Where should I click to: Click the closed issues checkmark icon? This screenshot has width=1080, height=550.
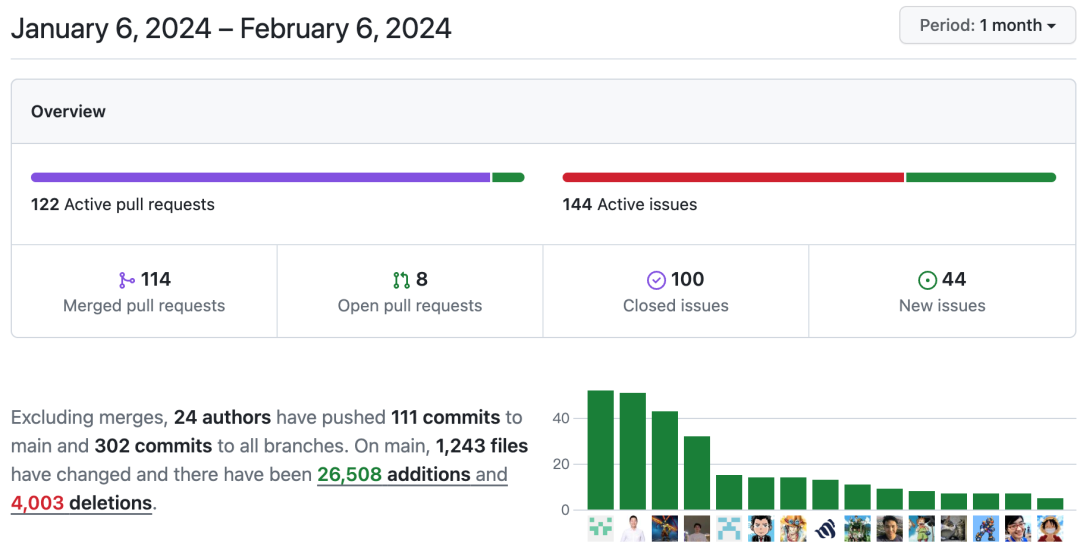point(656,280)
